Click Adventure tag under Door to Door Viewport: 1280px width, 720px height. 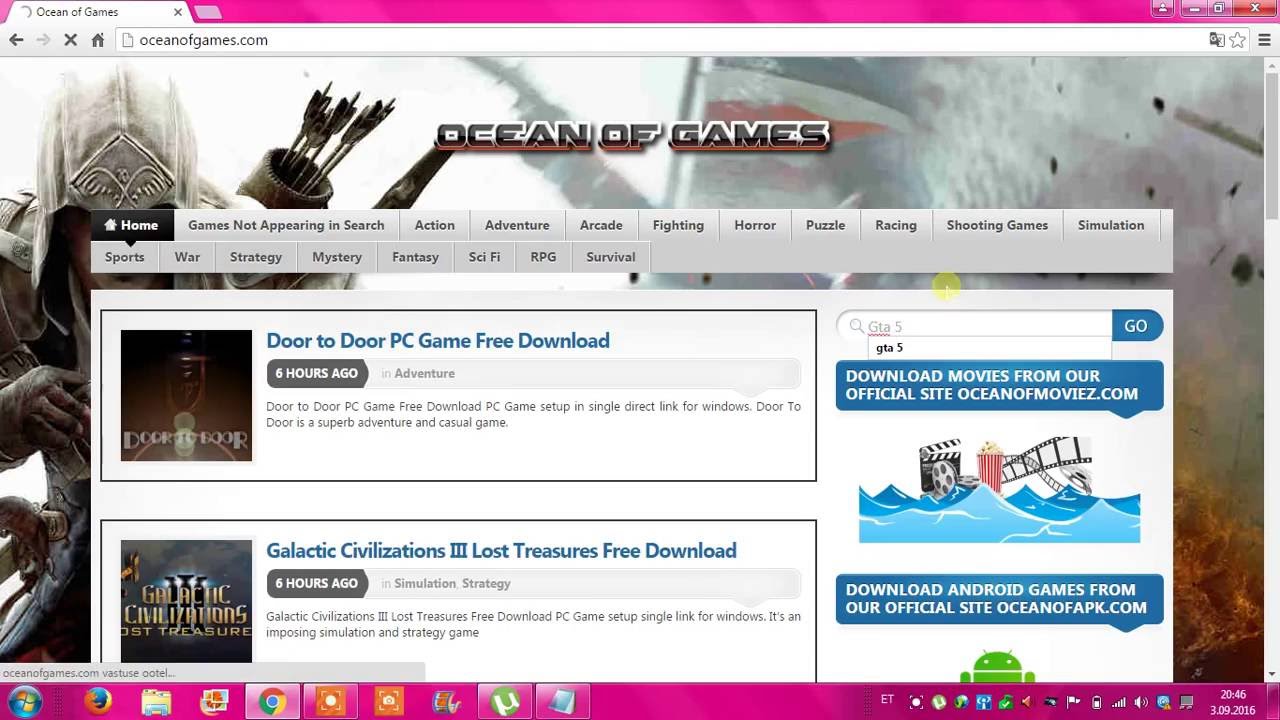point(424,373)
